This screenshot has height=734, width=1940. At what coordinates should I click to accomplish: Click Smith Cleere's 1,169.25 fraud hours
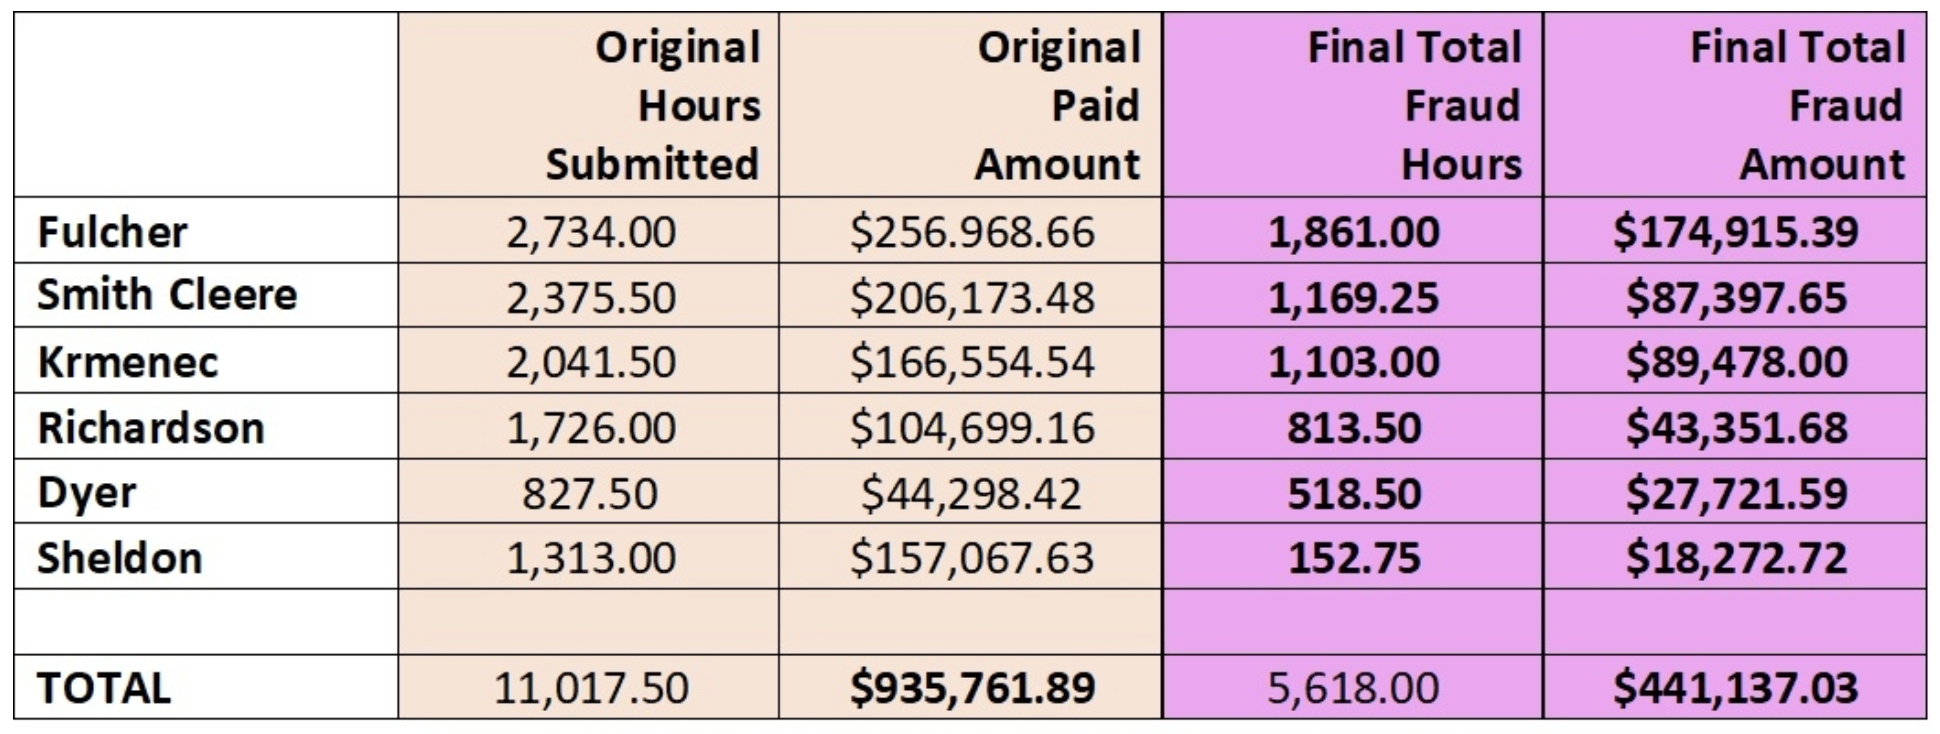point(1353,295)
